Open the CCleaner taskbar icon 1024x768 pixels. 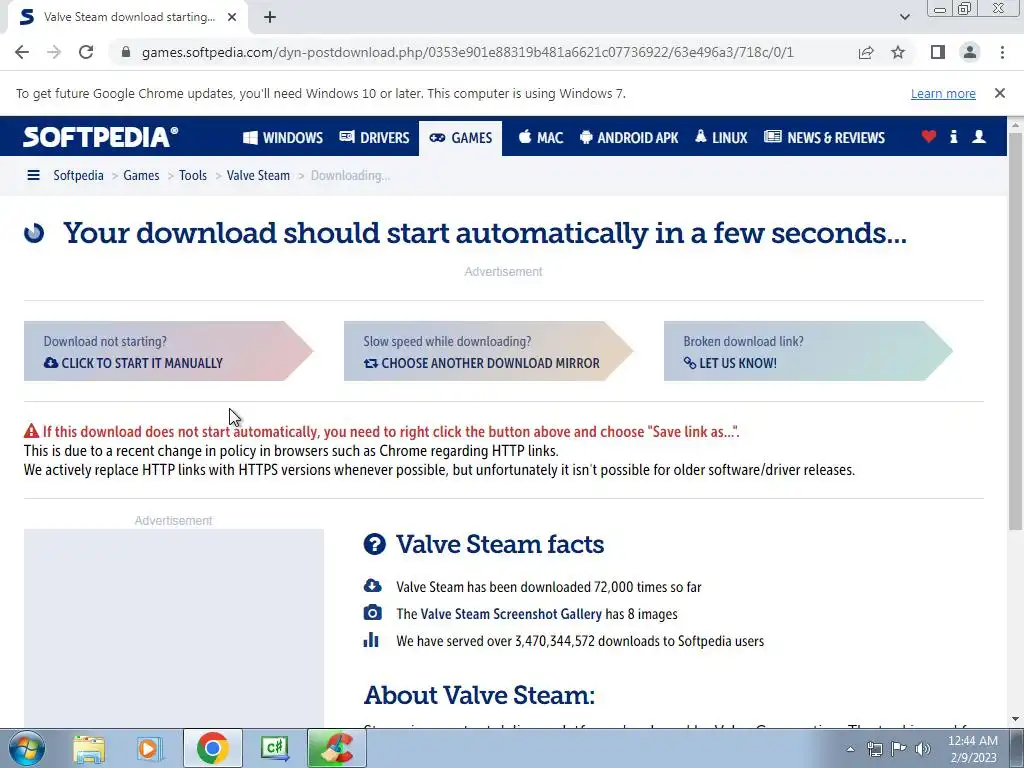point(336,748)
